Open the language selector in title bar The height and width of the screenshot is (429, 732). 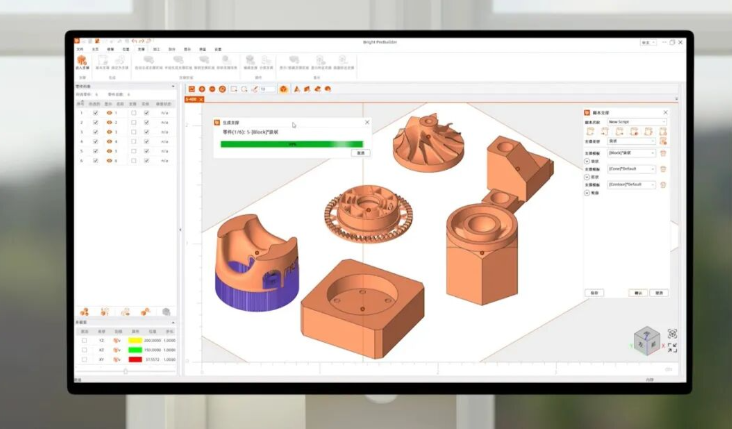pos(648,42)
